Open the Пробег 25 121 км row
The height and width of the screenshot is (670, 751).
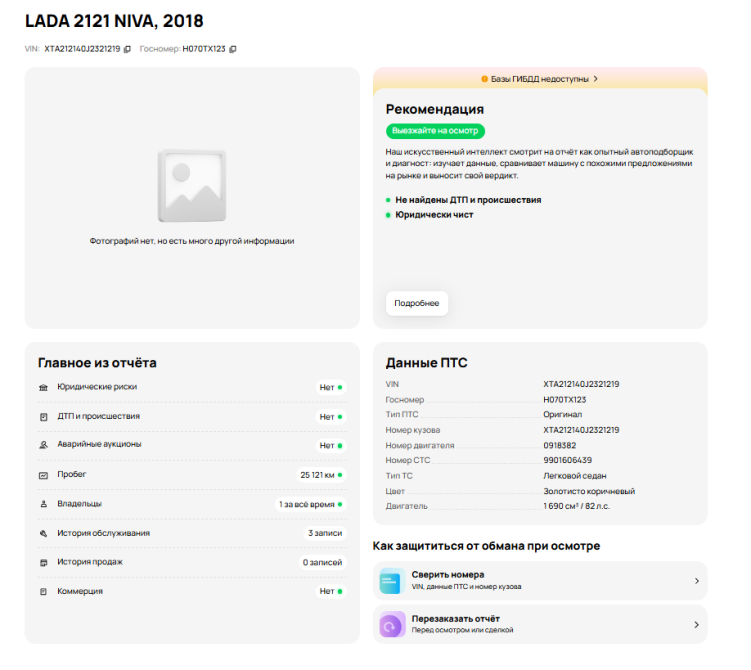pyautogui.click(x=192, y=475)
